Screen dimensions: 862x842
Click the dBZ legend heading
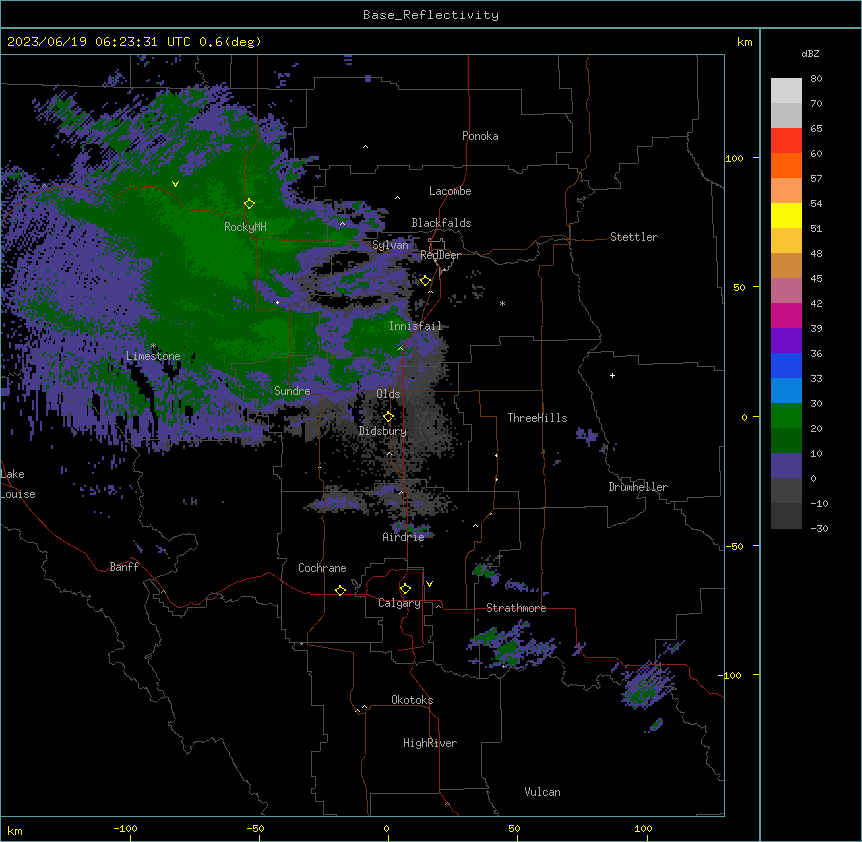pyautogui.click(x=810, y=54)
